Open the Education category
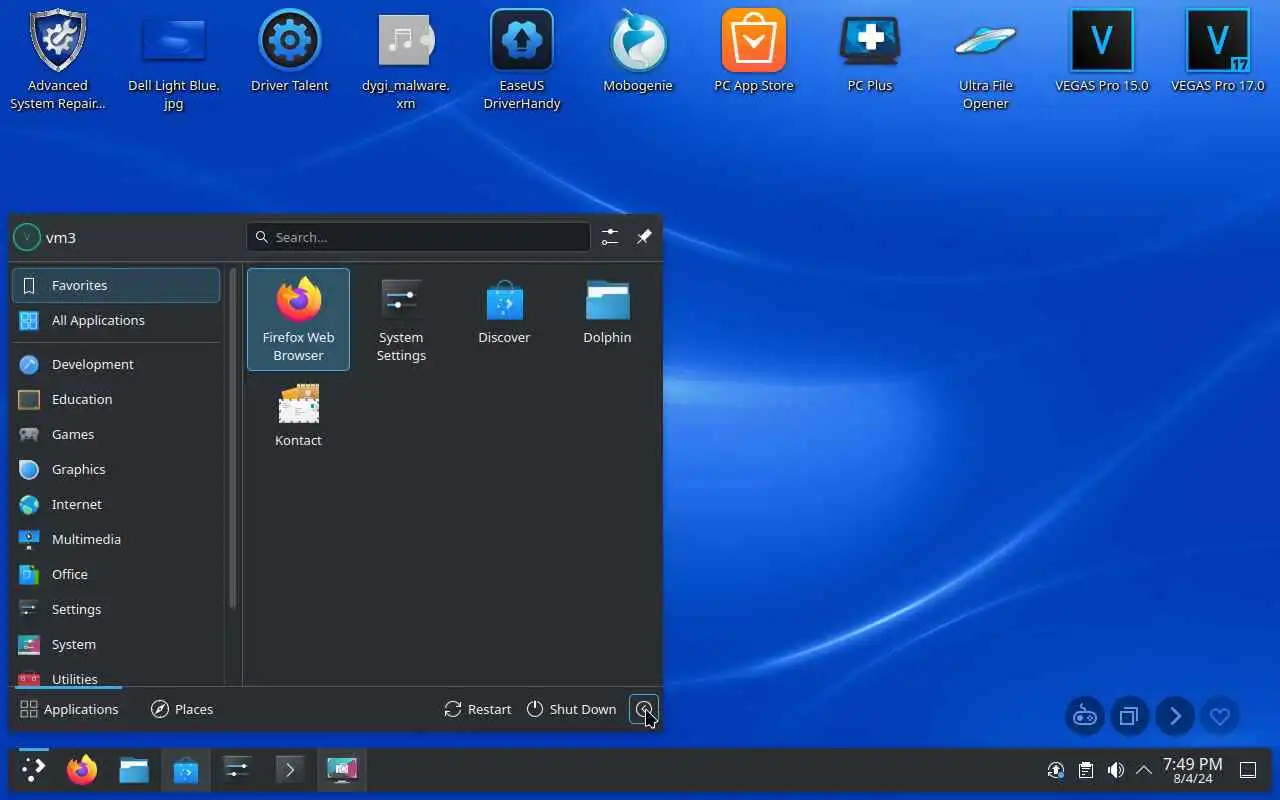 (x=116, y=399)
